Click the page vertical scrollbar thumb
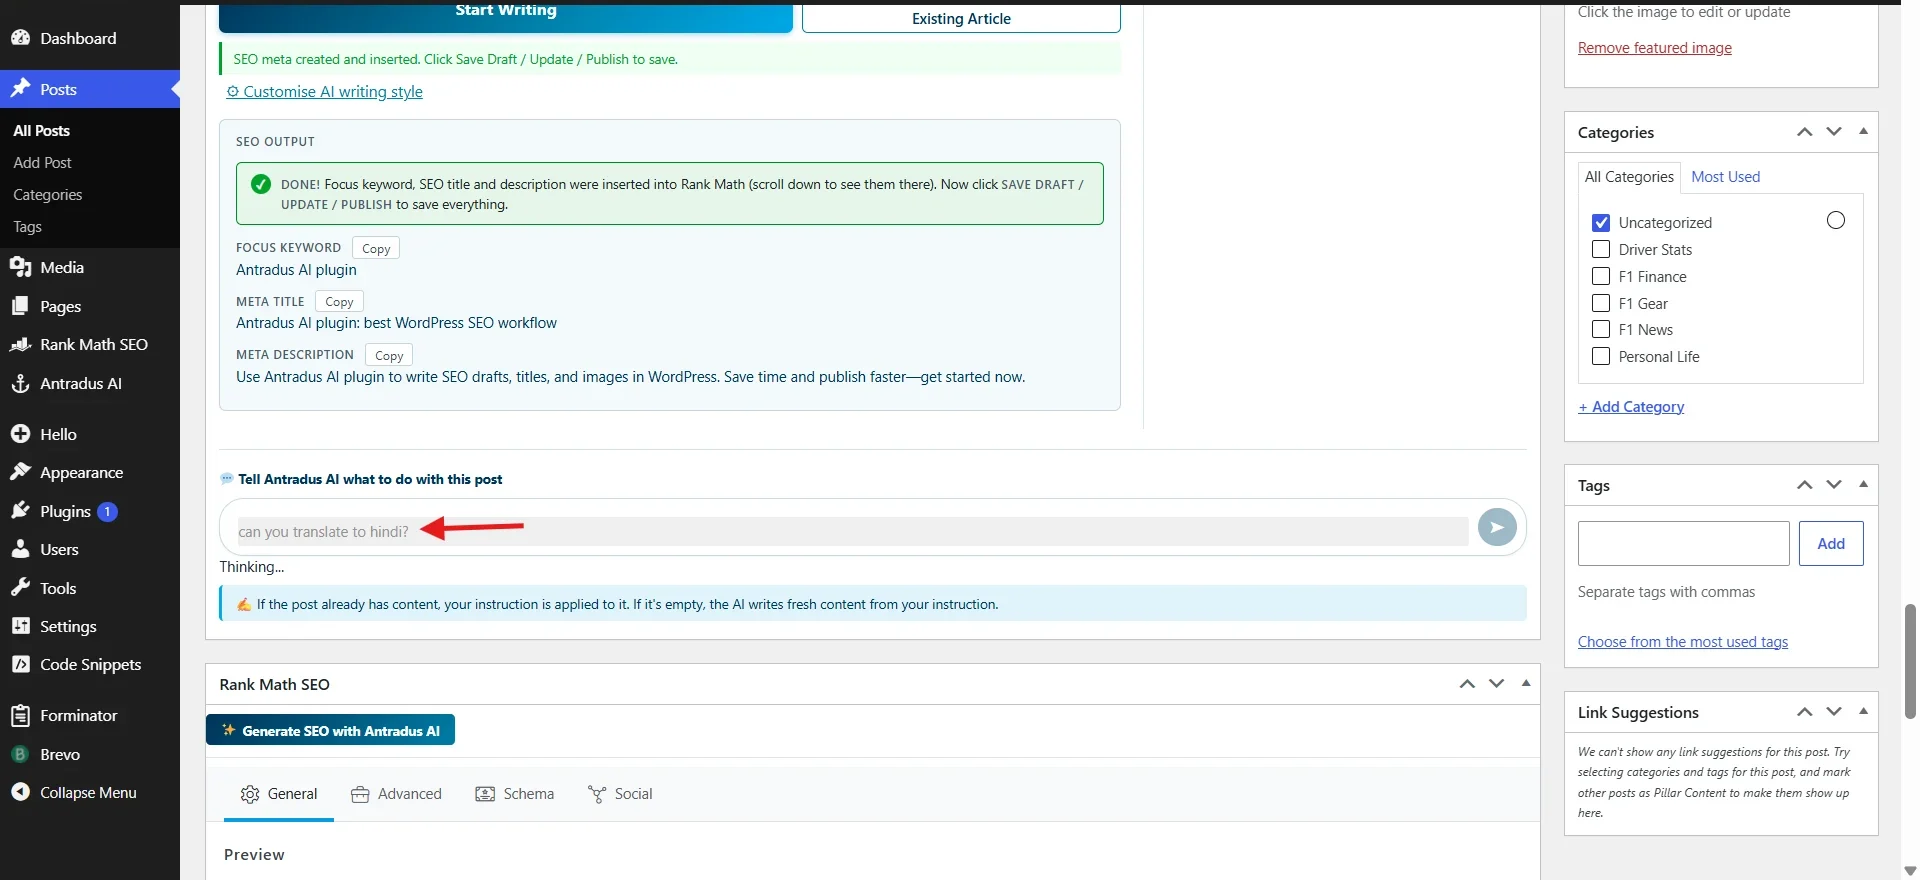This screenshot has width=1920, height=880. click(x=1910, y=661)
